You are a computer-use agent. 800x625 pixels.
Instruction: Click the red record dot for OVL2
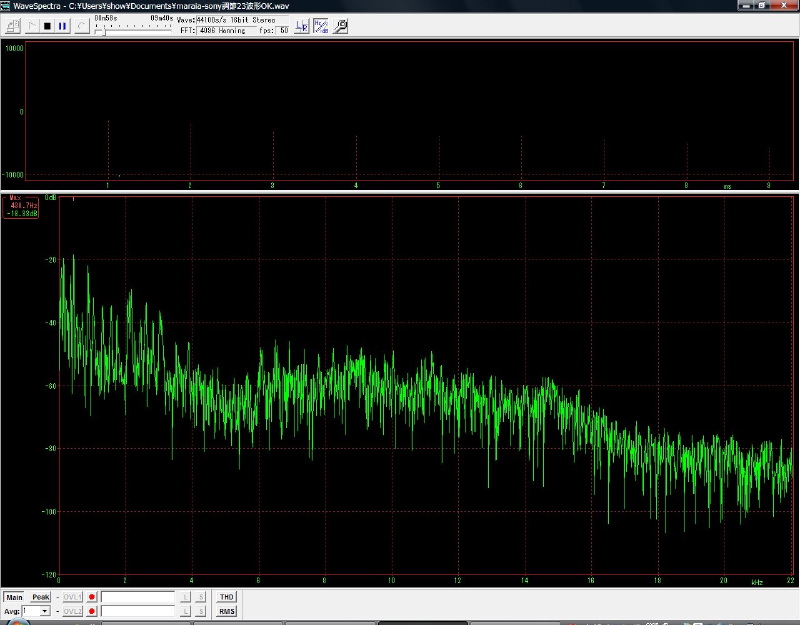coord(92,611)
